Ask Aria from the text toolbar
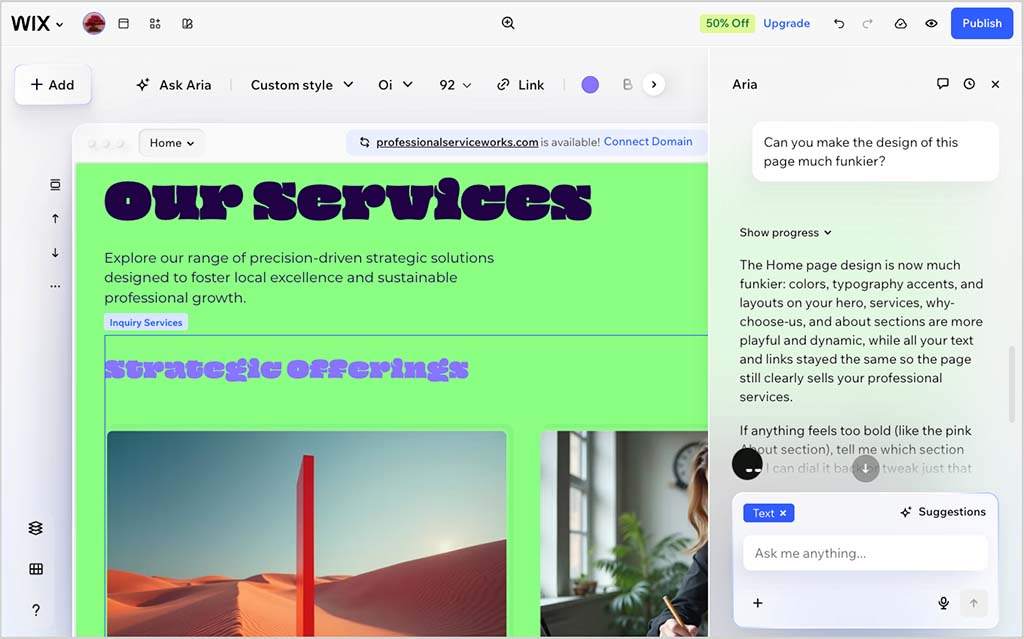Viewport: 1024px width, 639px height. click(x=174, y=85)
